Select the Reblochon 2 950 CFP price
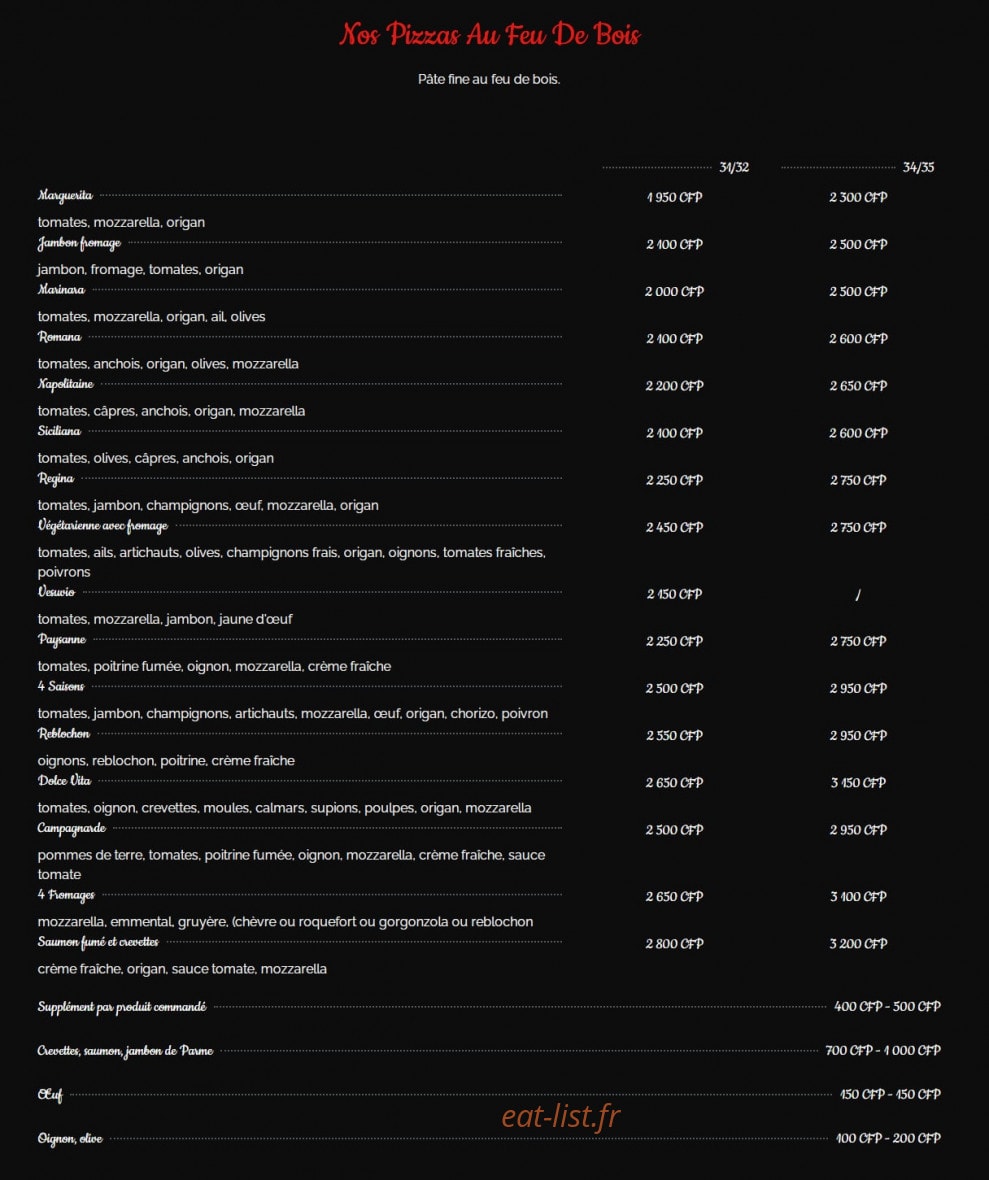This screenshot has height=1180, width=989. (x=858, y=735)
